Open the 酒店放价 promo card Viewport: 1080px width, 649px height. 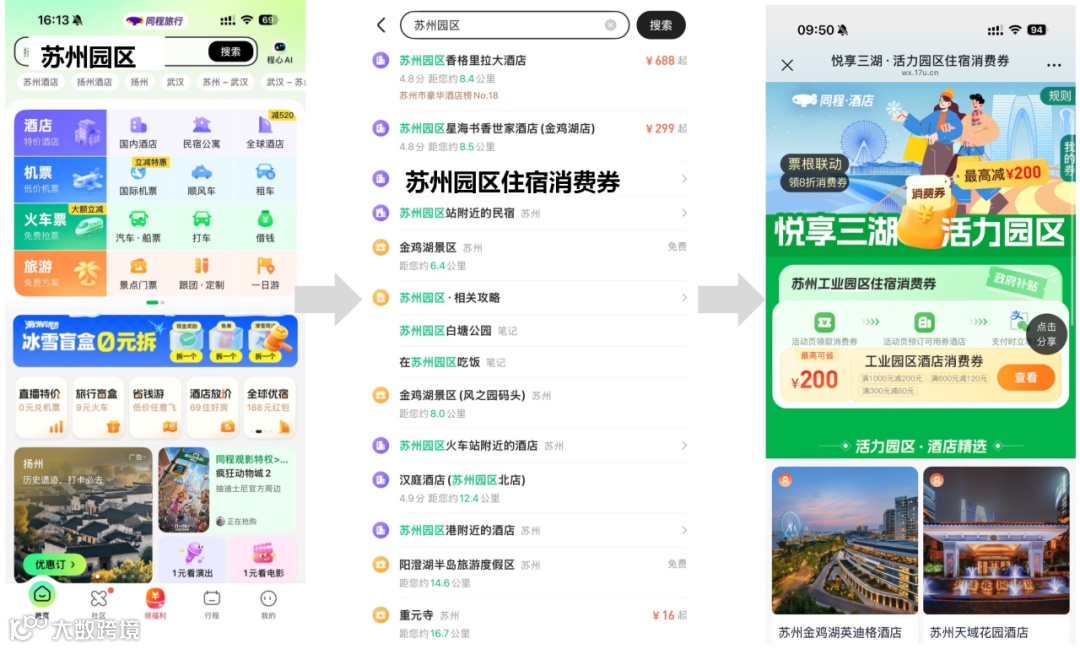(211, 407)
